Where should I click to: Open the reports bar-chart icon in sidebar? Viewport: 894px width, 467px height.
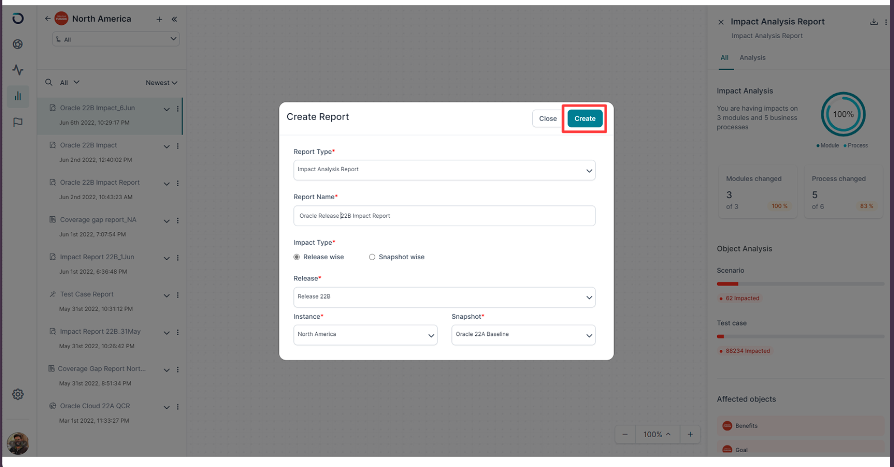click(18, 96)
